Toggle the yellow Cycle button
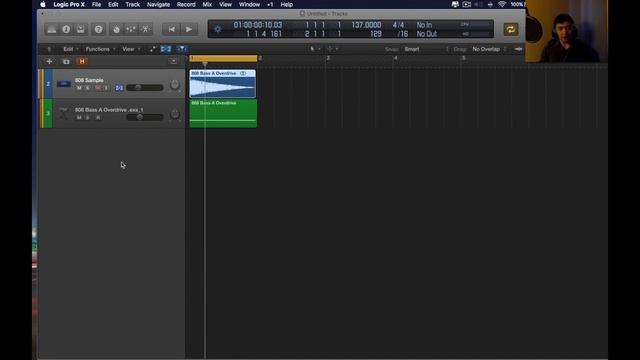Screen dimensions: 640x360 511,29
